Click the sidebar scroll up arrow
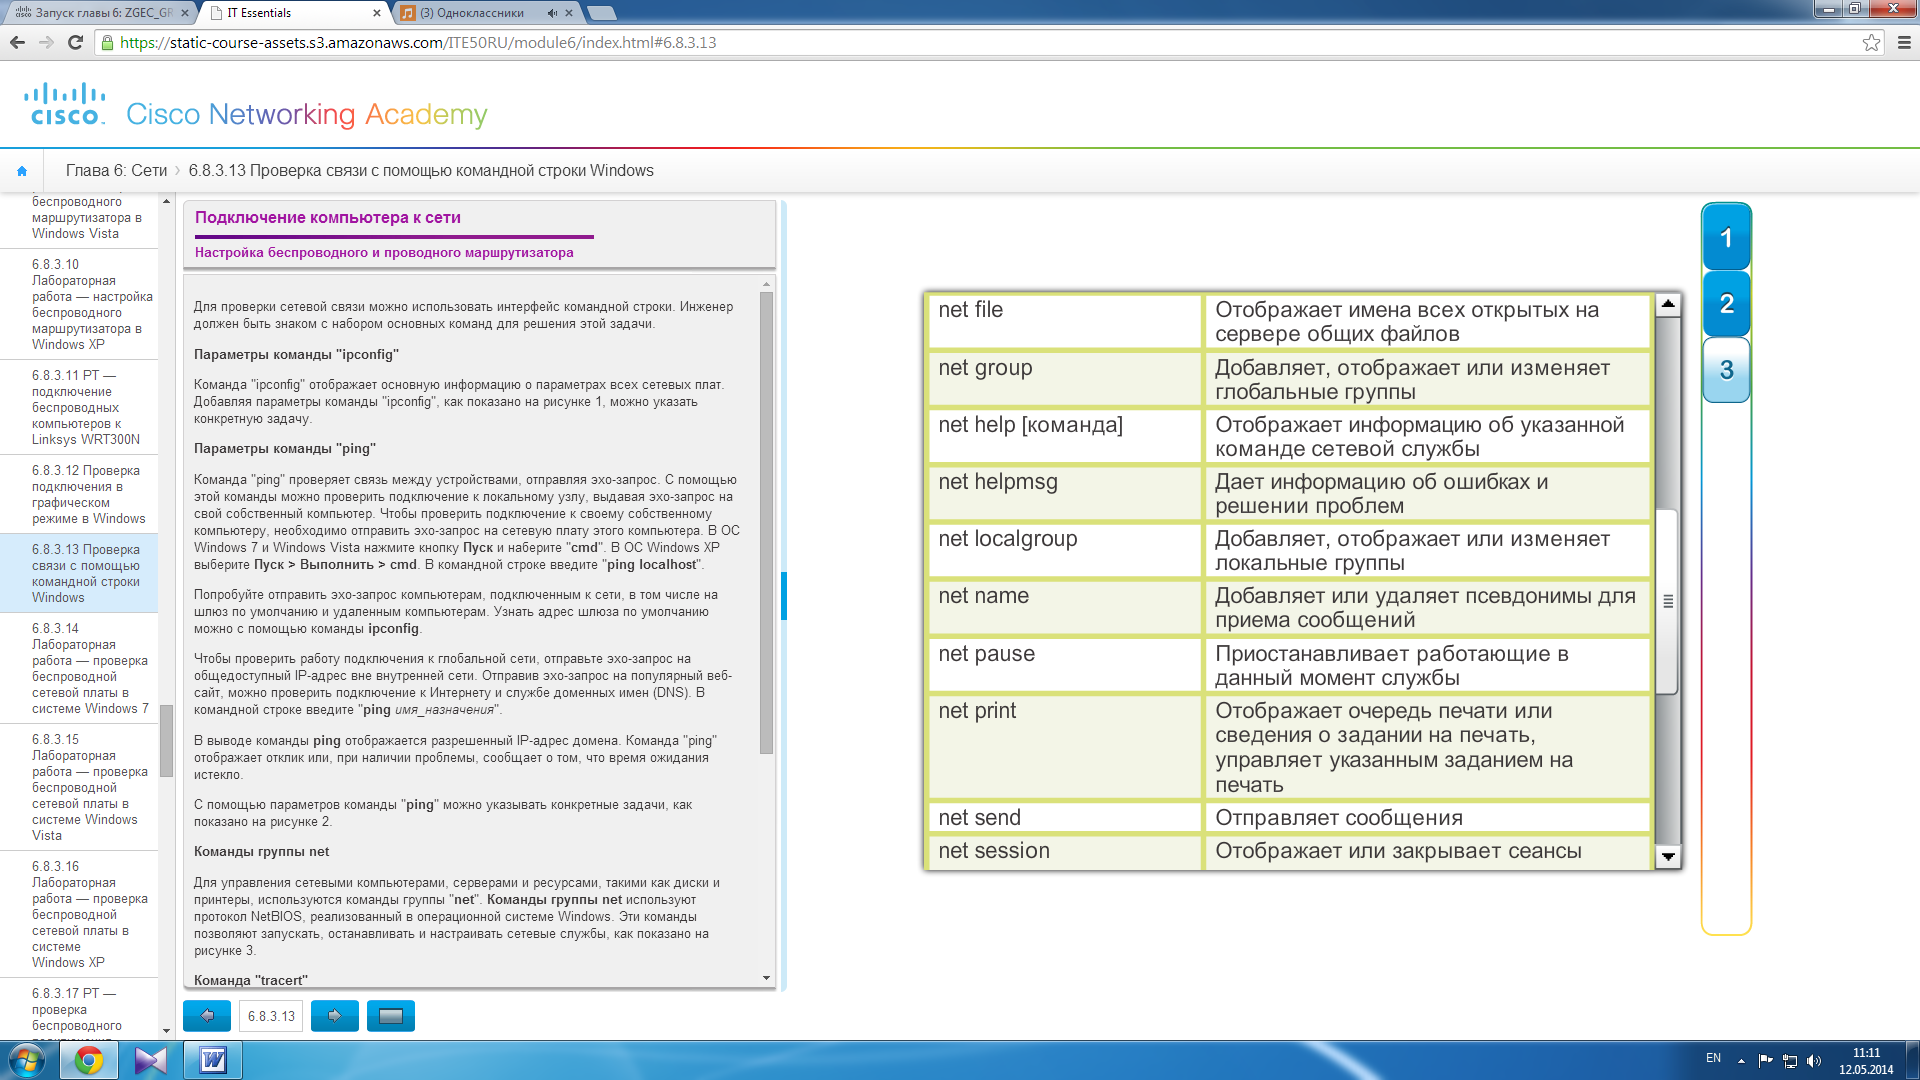Viewport: 1920px width, 1080px height. (166, 200)
